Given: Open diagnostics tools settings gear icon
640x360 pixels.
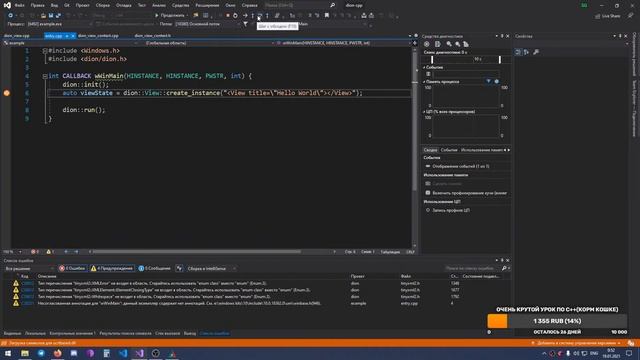Looking at the screenshot, I should [427, 44].
